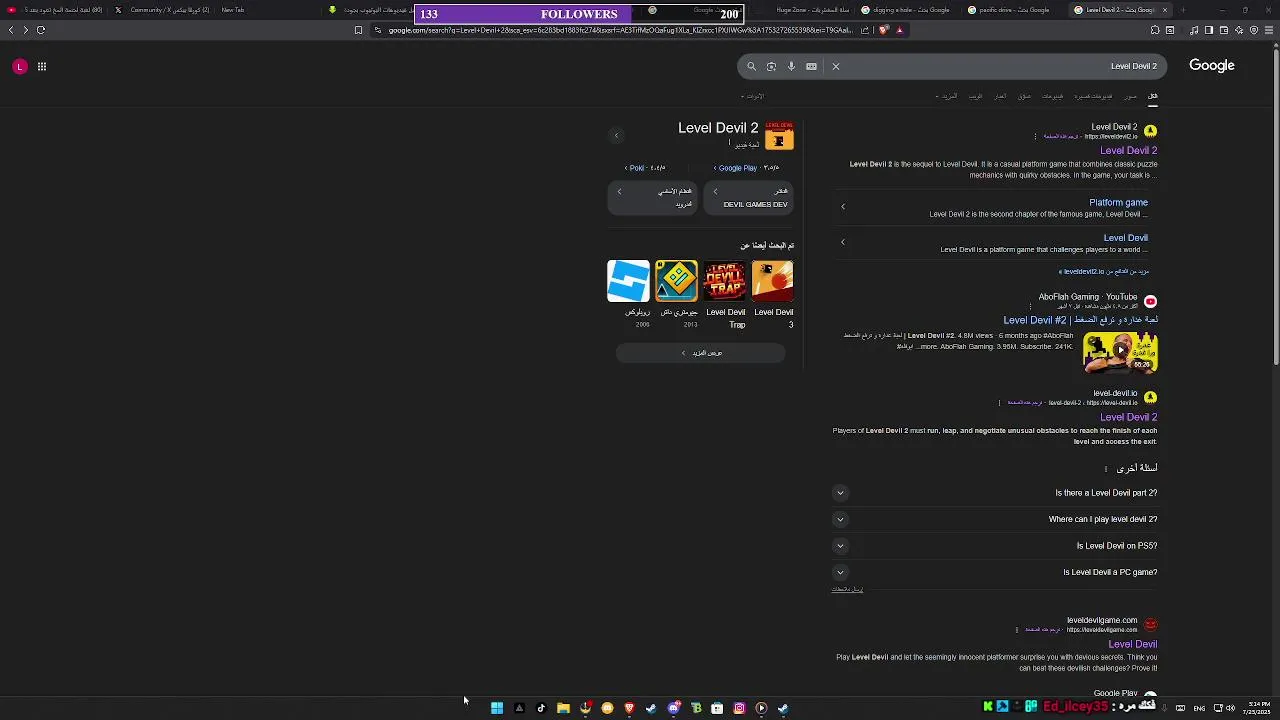
Task: Open more options for leveldevil2.io result
Action: pos(1036,136)
